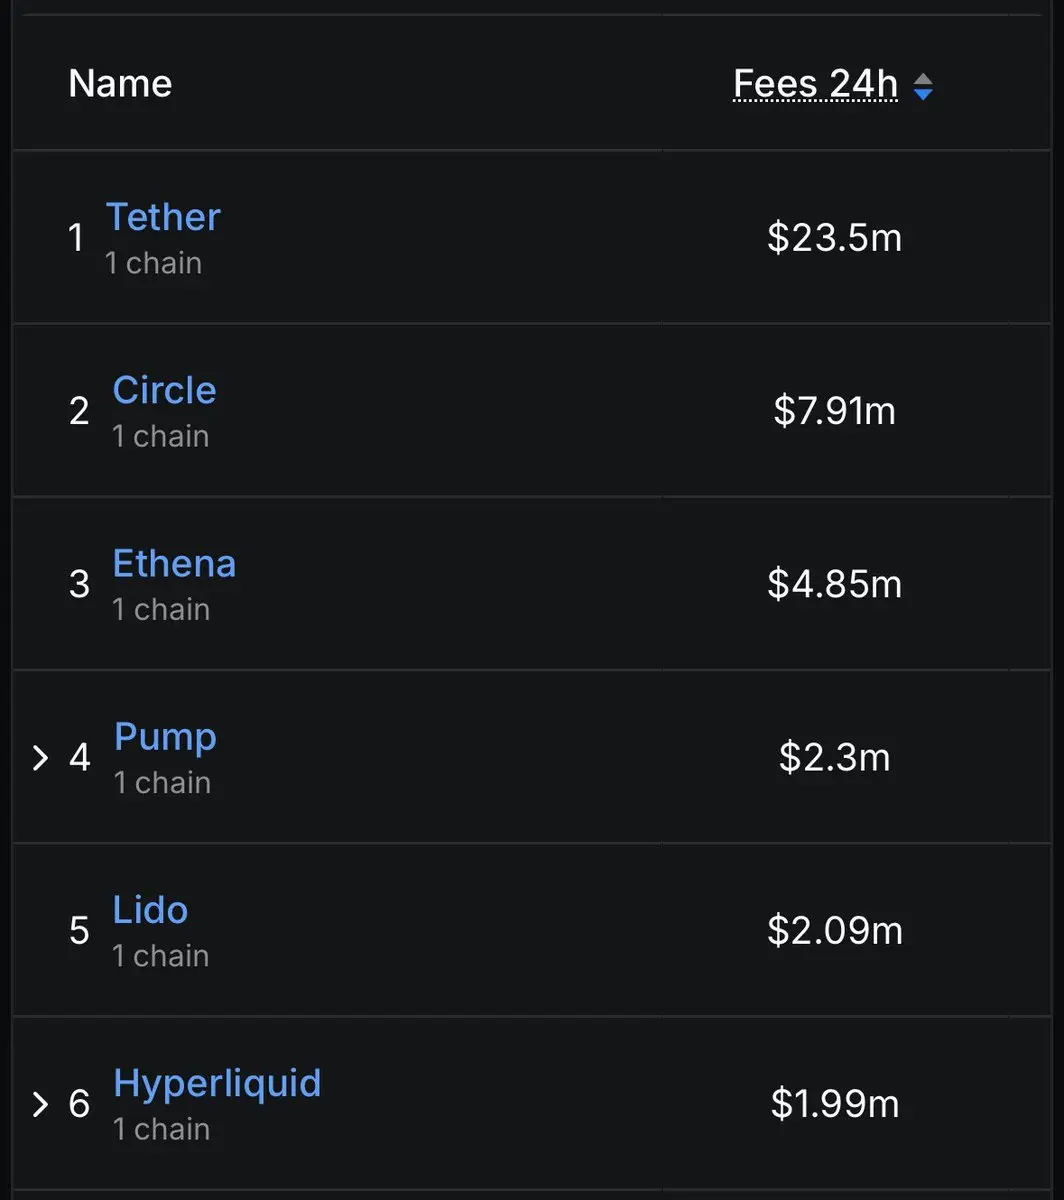Image resolution: width=1064 pixels, height=1200 pixels.
Task: Click Ethena's $4.85m fees value
Action: (834, 584)
